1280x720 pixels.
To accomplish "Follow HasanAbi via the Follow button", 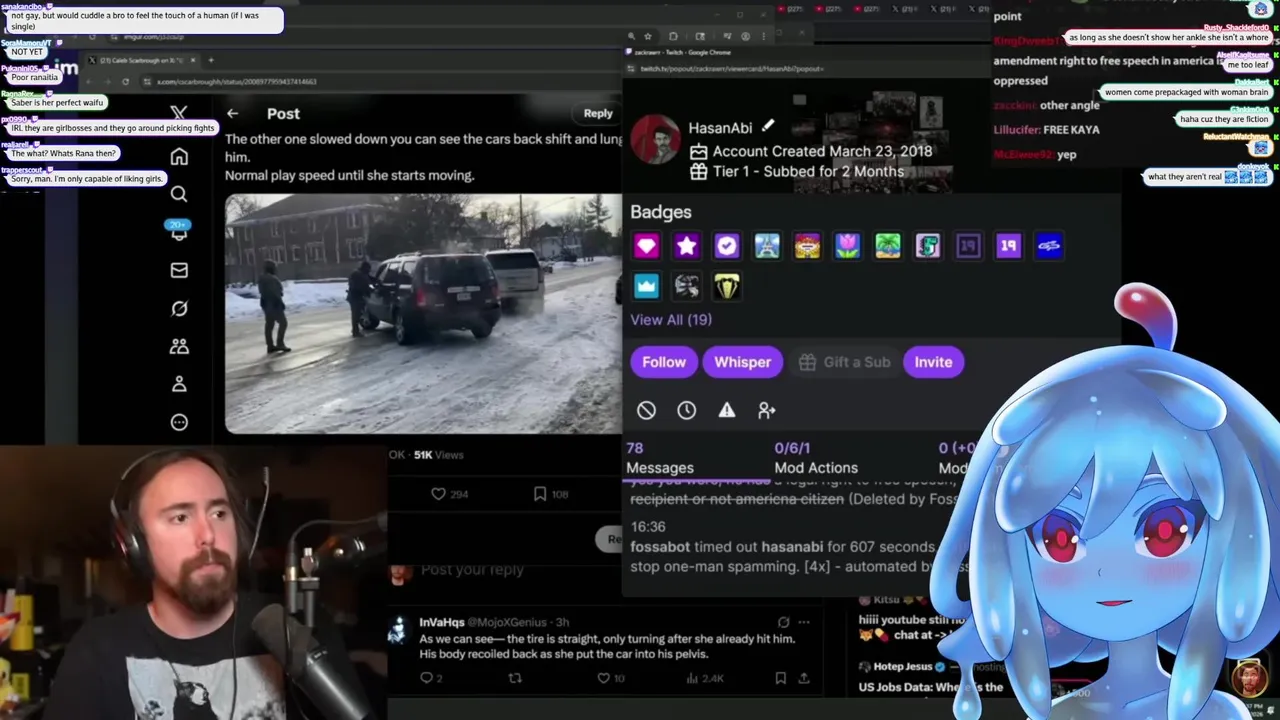I will tap(664, 362).
